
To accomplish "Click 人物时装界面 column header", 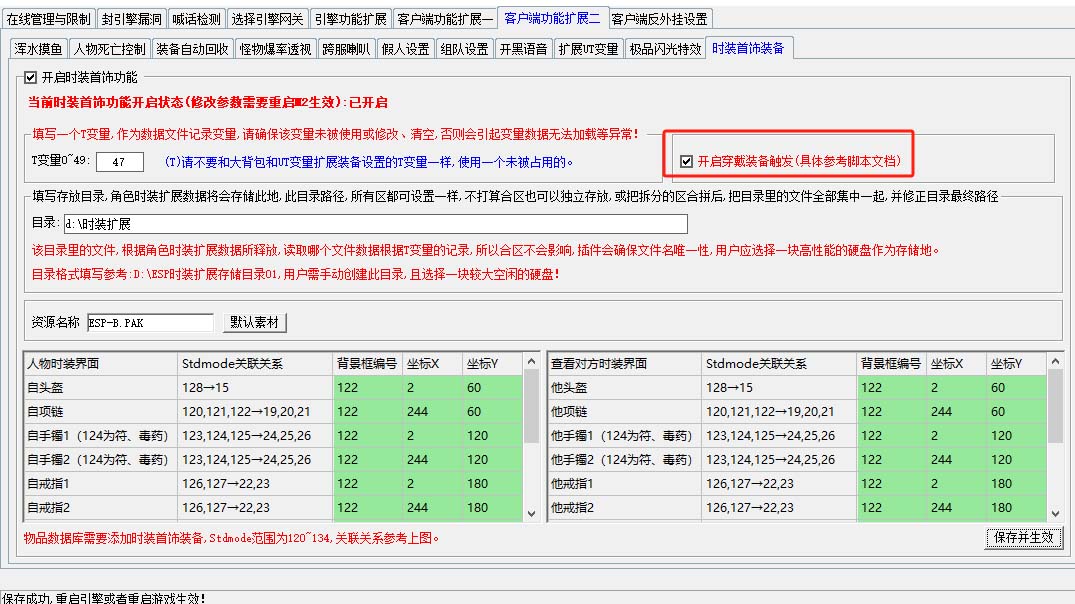I will pyautogui.click(x=101, y=363).
